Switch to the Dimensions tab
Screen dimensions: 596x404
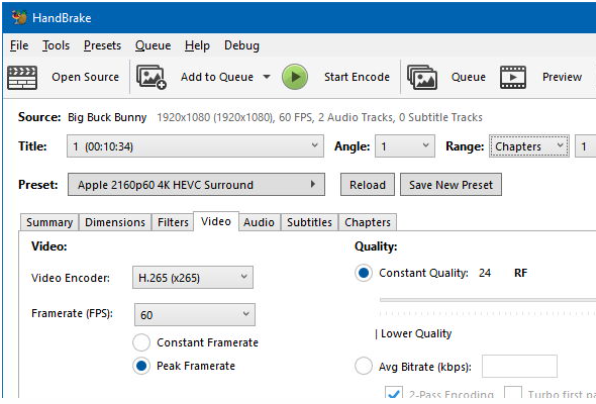(x=115, y=222)
